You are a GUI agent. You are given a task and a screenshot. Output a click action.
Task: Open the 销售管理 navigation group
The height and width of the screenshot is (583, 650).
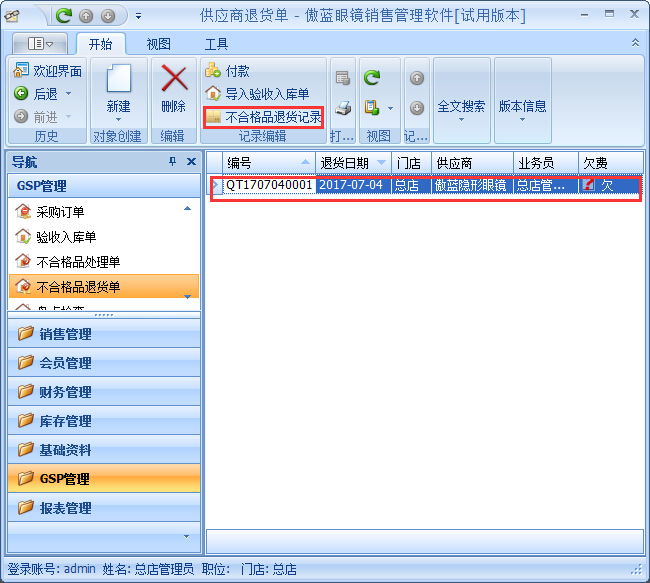click(x=104, y=334)
